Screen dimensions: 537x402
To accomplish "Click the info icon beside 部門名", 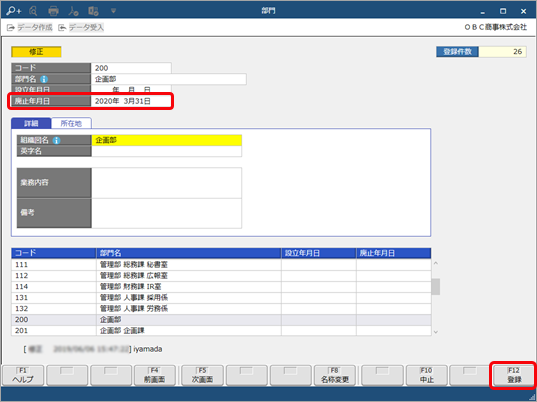I will click(x=44, y=79).
